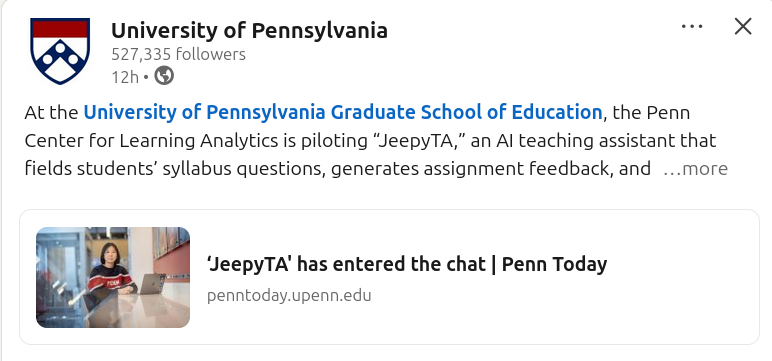This screenshot has width=772, height=361.
Task: Open the JeepyTA article thumbnail image
Action: [113, 277]
